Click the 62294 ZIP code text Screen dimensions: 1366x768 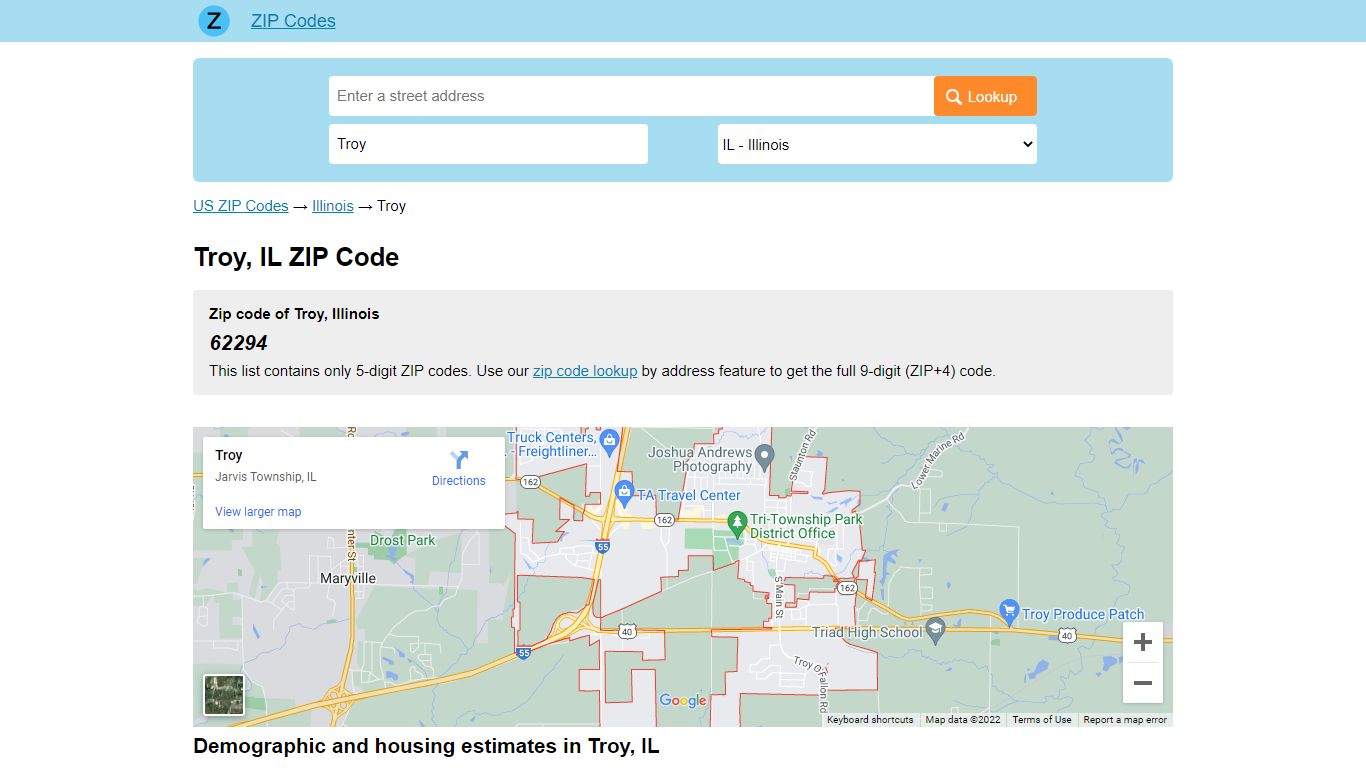(x=239, y=343)
